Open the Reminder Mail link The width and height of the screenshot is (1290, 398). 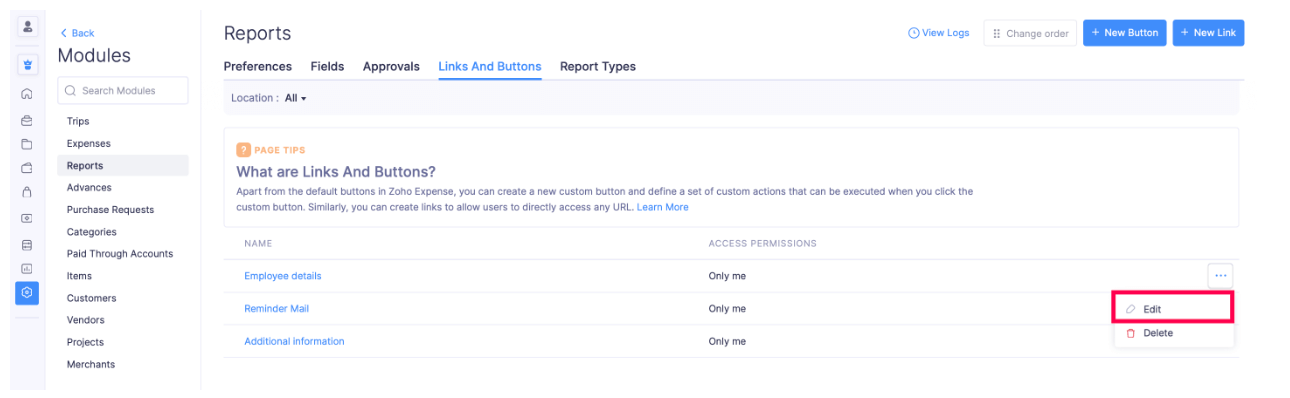[x=277, y=309]
